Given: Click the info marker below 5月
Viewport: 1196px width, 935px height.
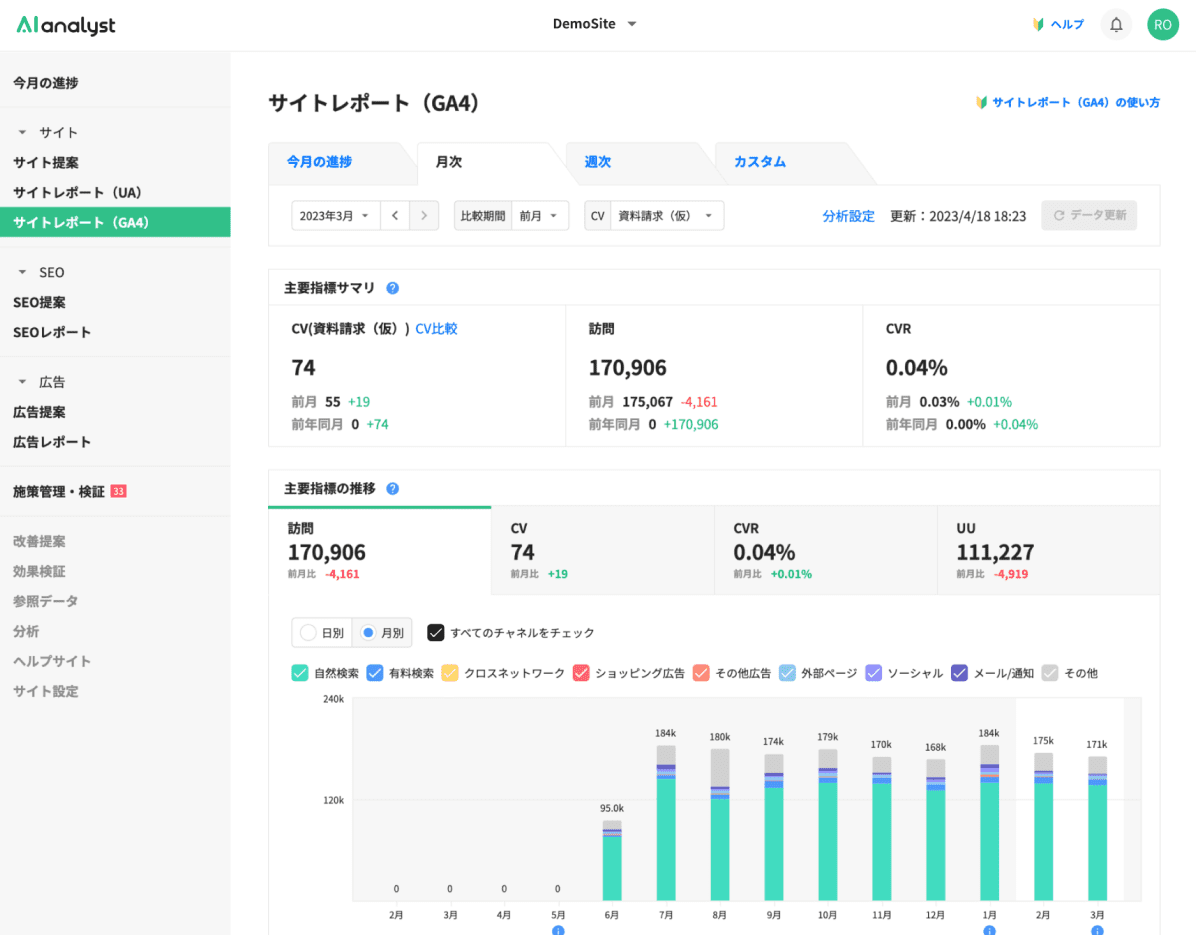Looking at the screenshot, I should pos(558,930).
